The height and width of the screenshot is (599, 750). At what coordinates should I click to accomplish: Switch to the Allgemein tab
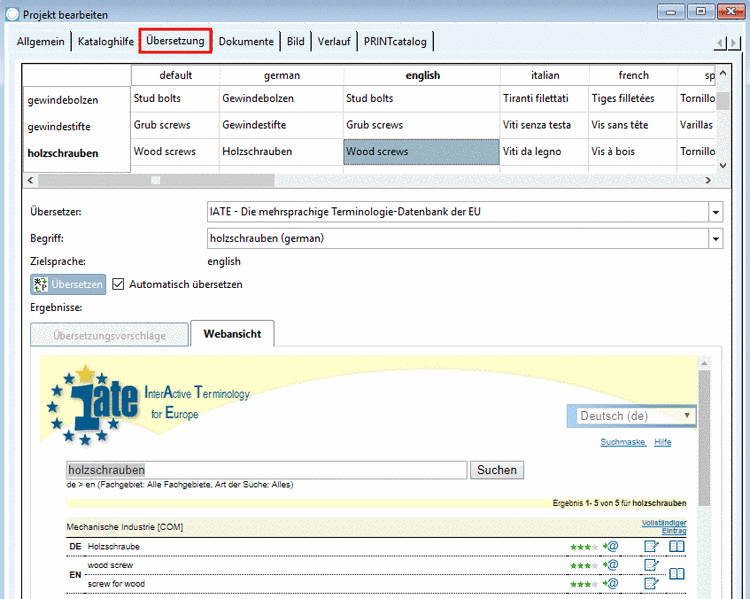41,42
